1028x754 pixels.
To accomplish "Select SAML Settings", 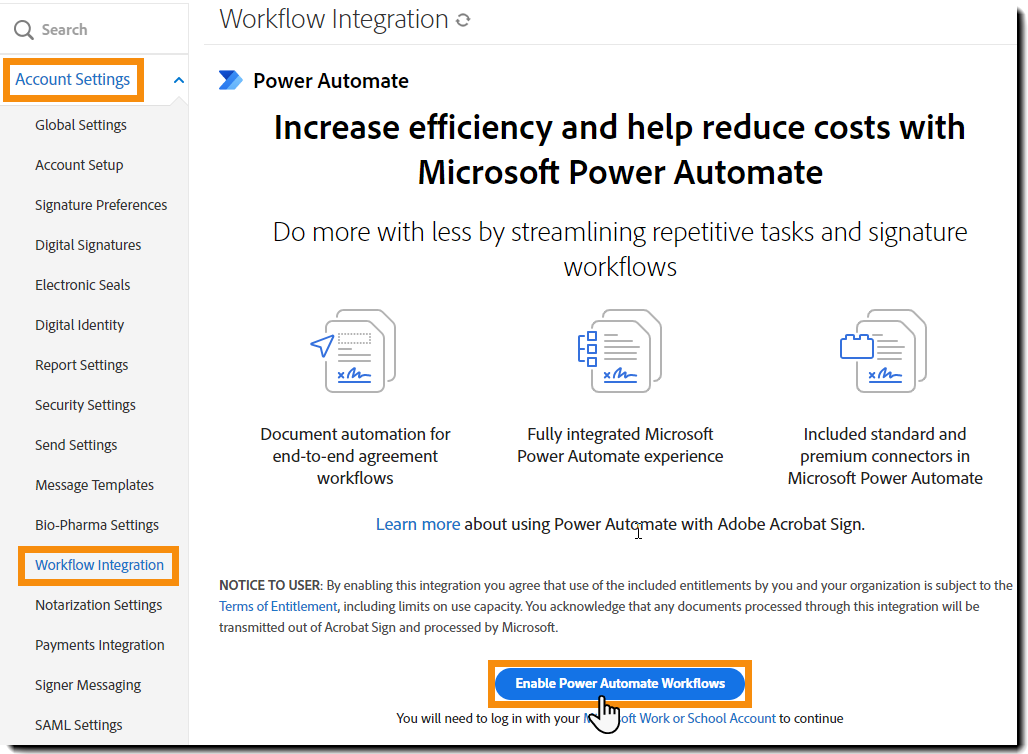I will coord(79,724).
